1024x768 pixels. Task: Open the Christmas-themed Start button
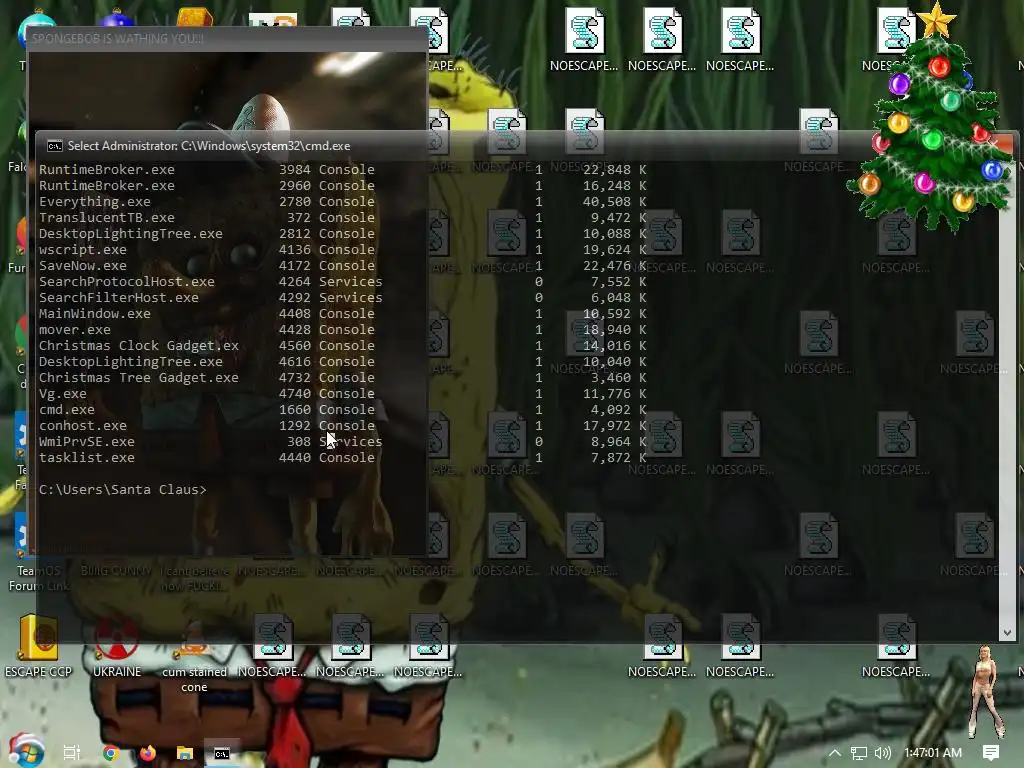[27, 750]
